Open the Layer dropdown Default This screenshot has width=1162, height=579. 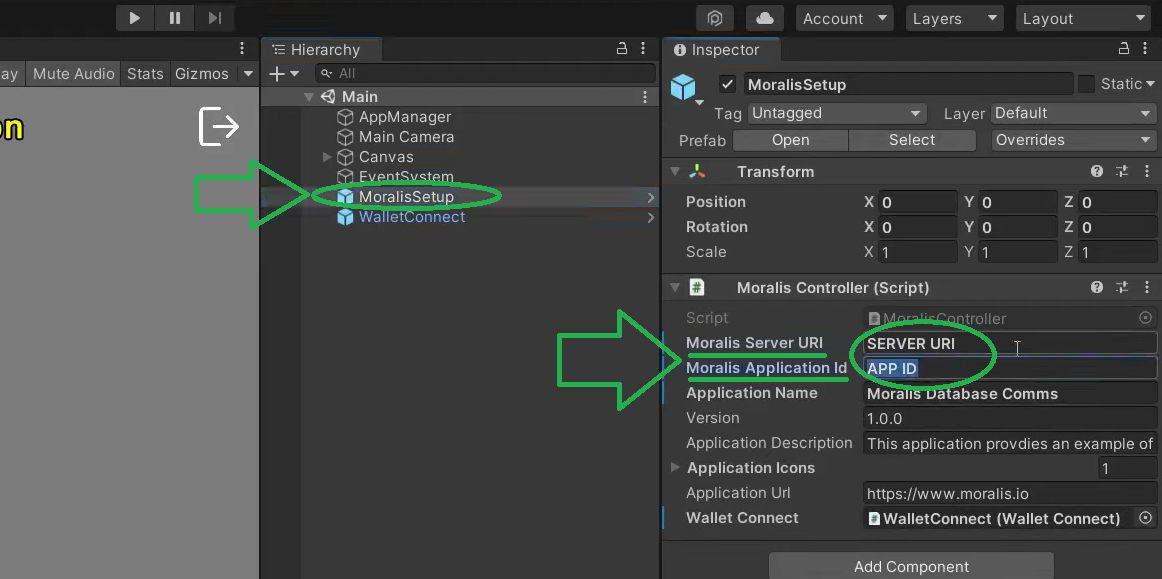click(x=1072, y=113)
